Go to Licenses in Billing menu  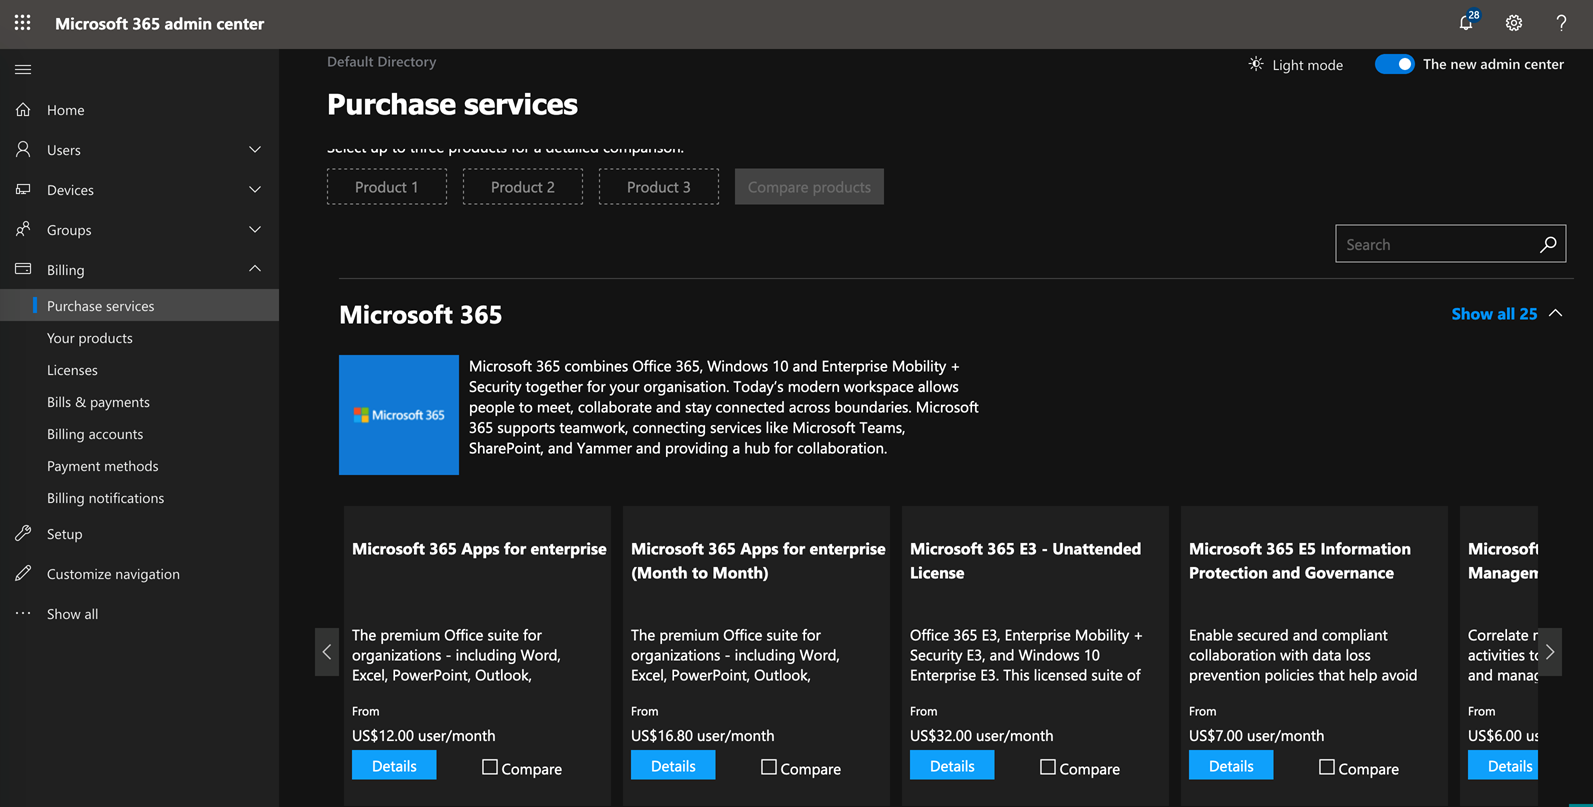[x=72, y=370]
